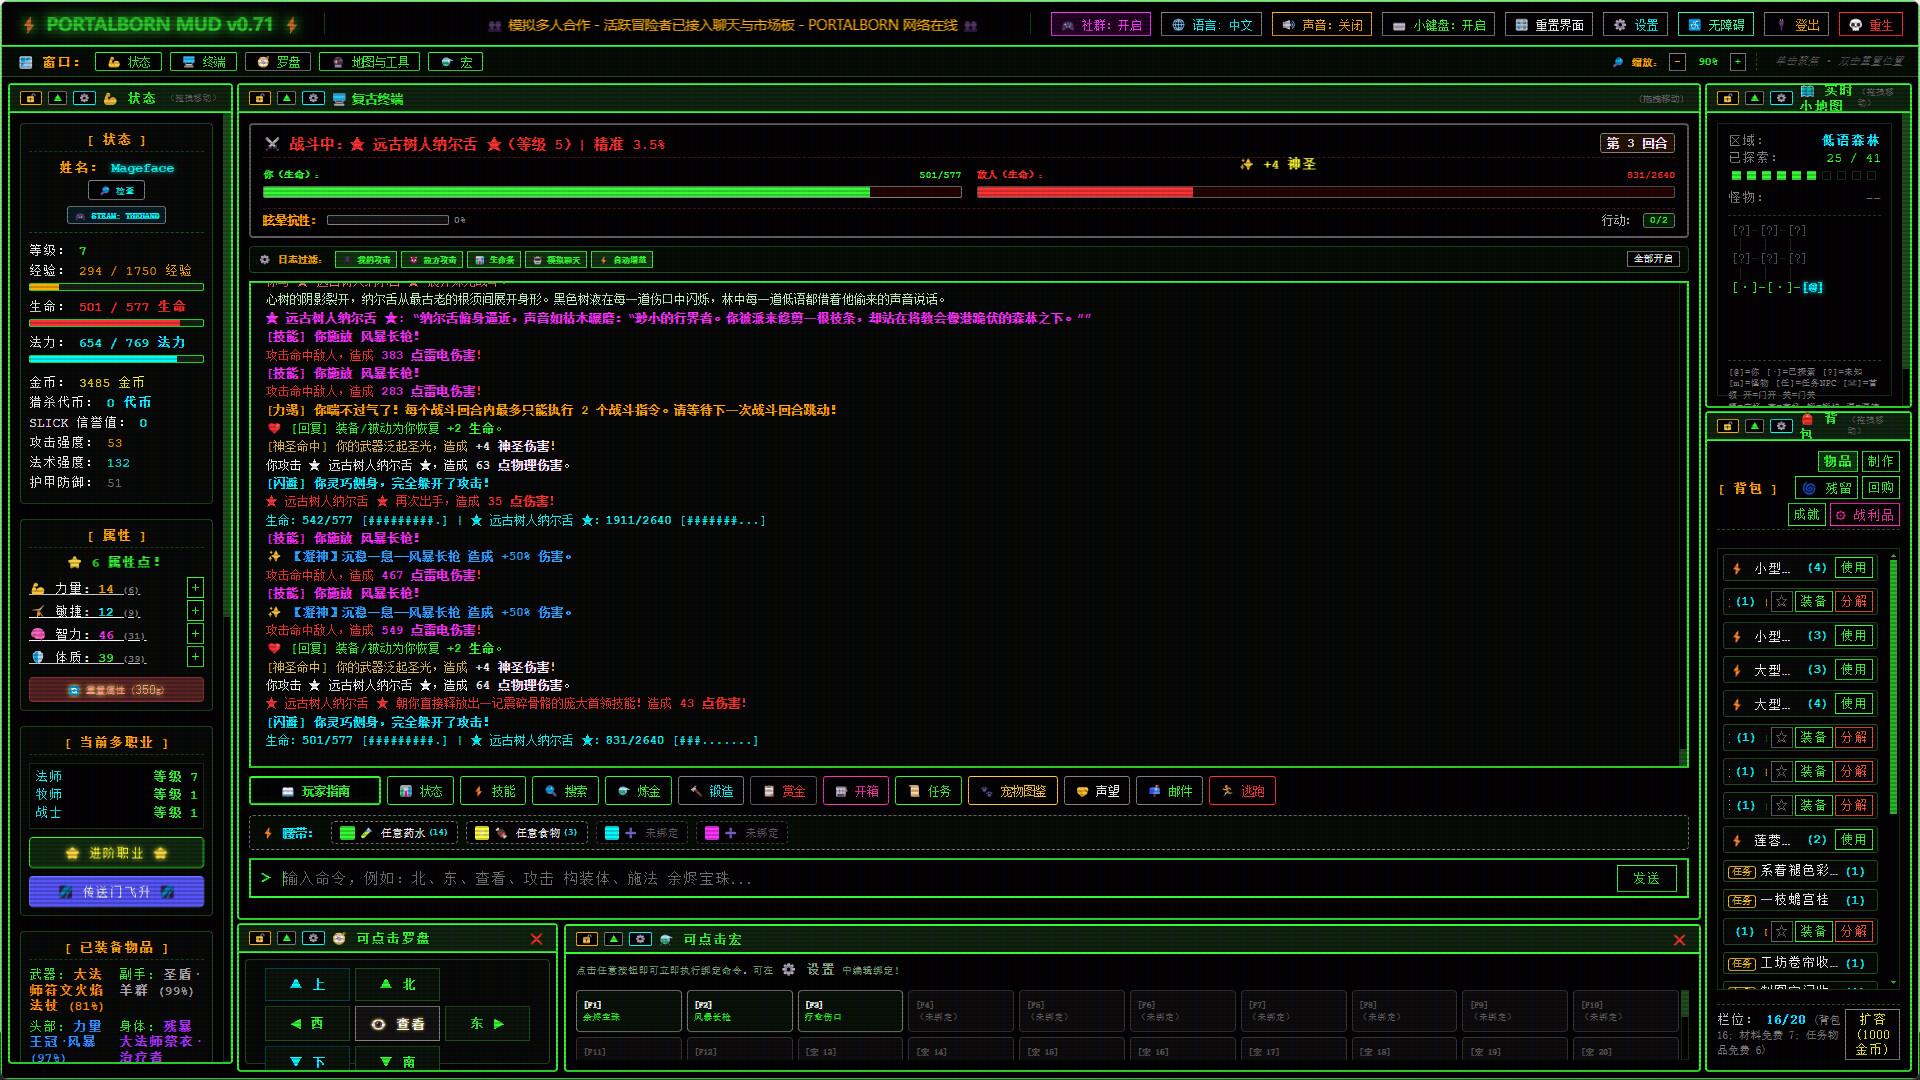Move up with the 上 compass button
Image resolution: width=1920 pixels, height=1080 pixels.
(x=307, y=984)
